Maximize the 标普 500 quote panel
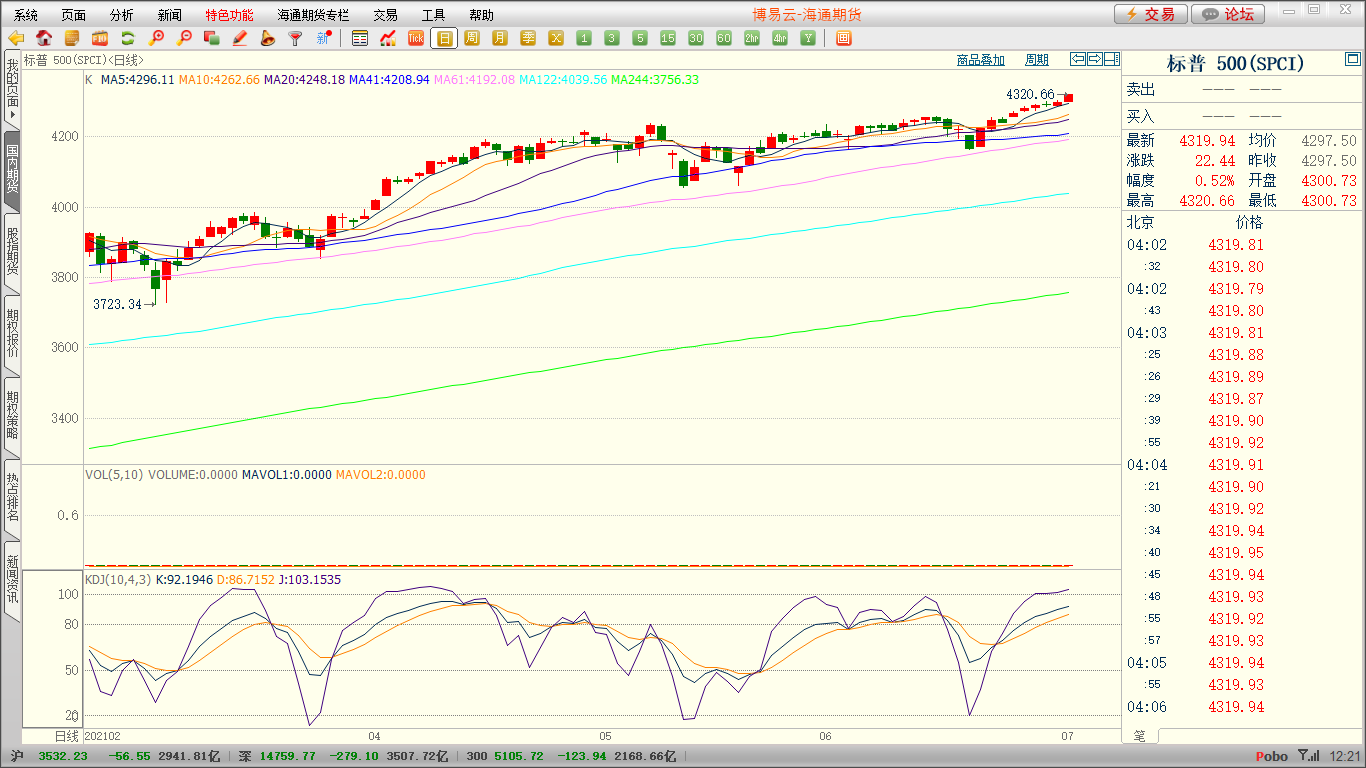 click(x=1353, y=61)
